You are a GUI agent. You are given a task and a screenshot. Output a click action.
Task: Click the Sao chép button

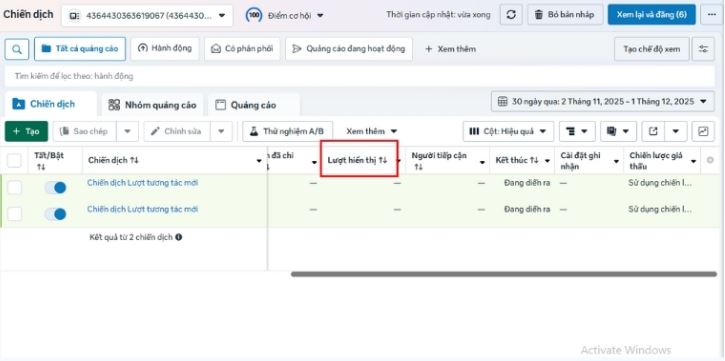click(85, 131)
